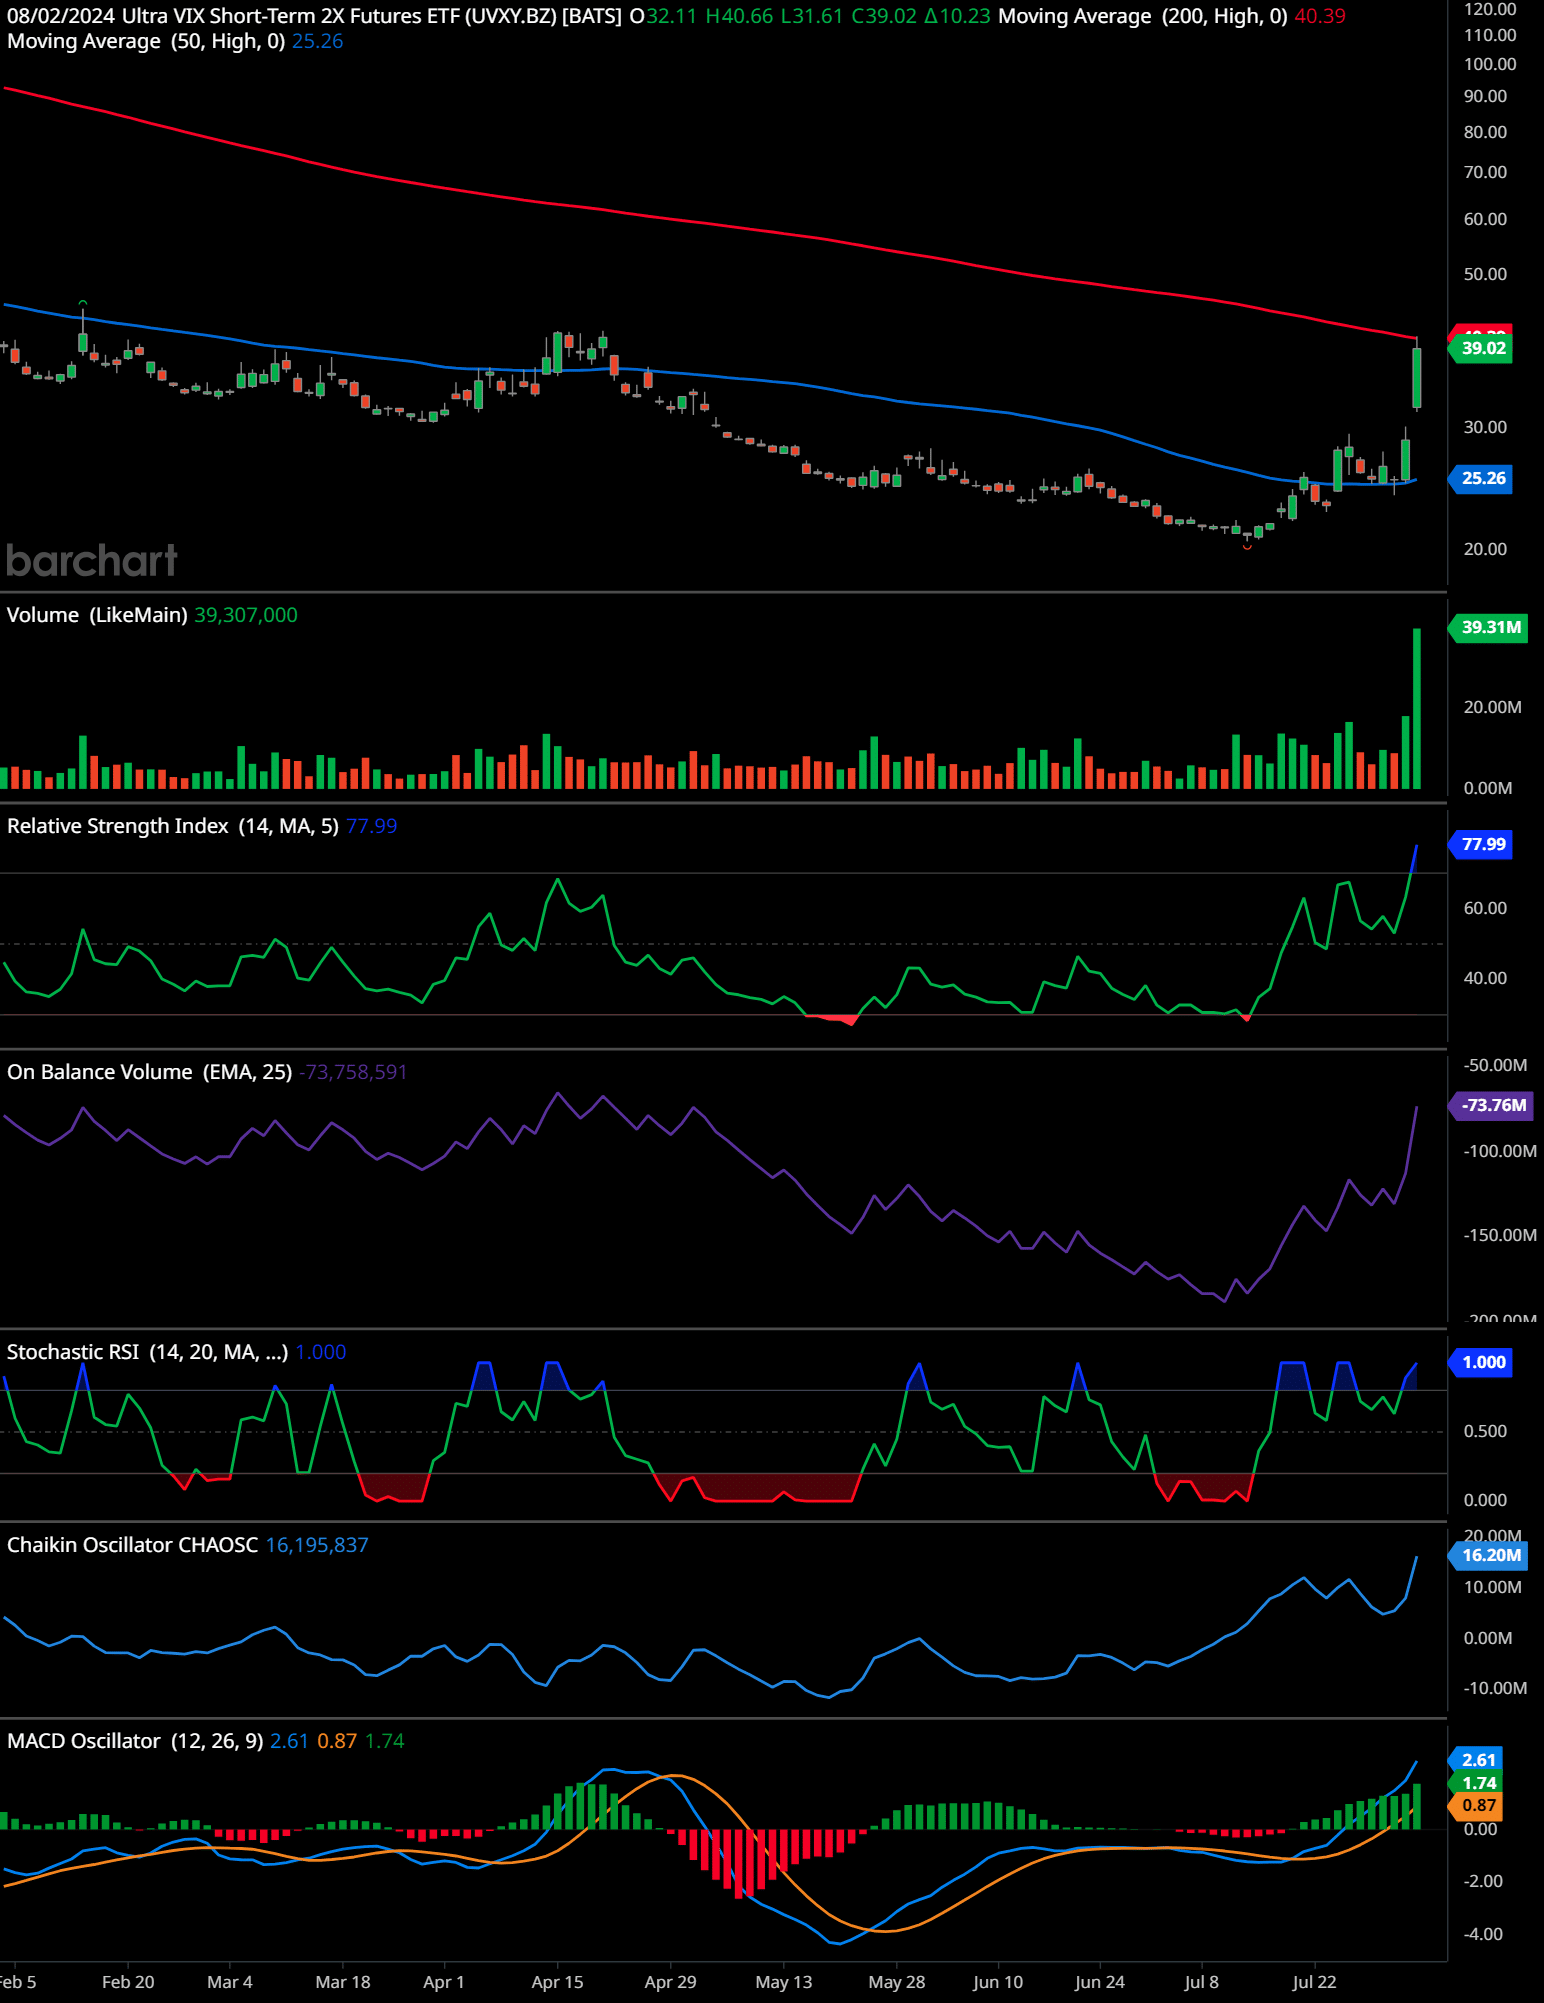
Task: Click the May 13 date axis label
Action: click(784, 1982)
